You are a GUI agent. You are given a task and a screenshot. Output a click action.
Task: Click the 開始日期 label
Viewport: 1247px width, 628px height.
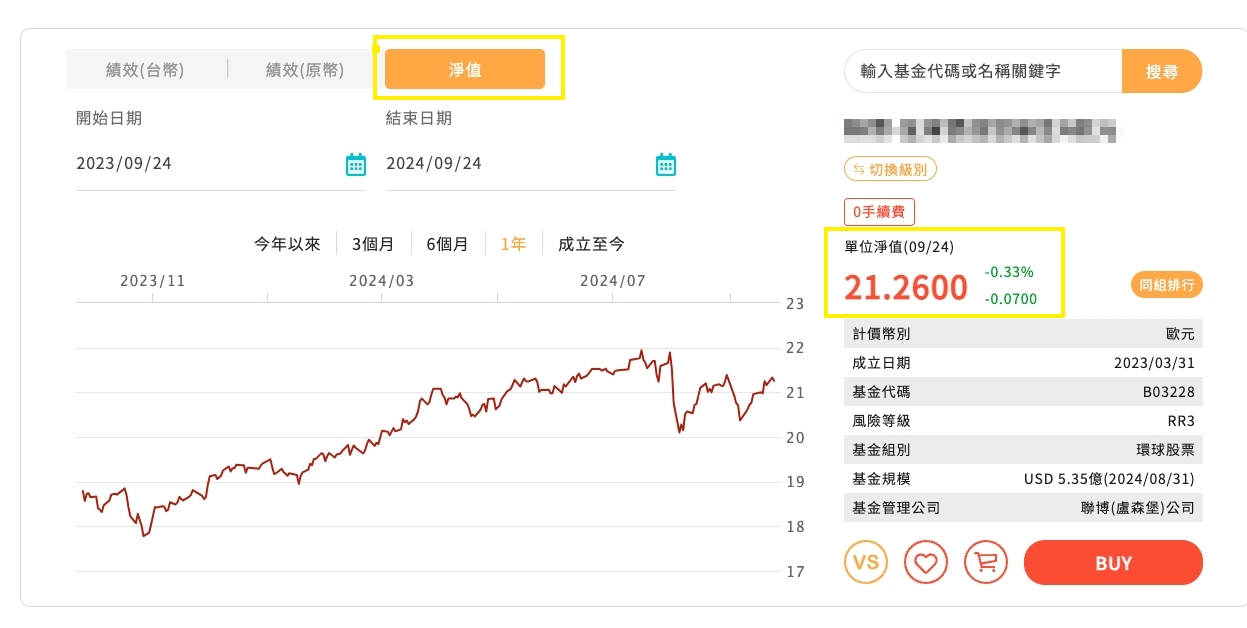109,118
